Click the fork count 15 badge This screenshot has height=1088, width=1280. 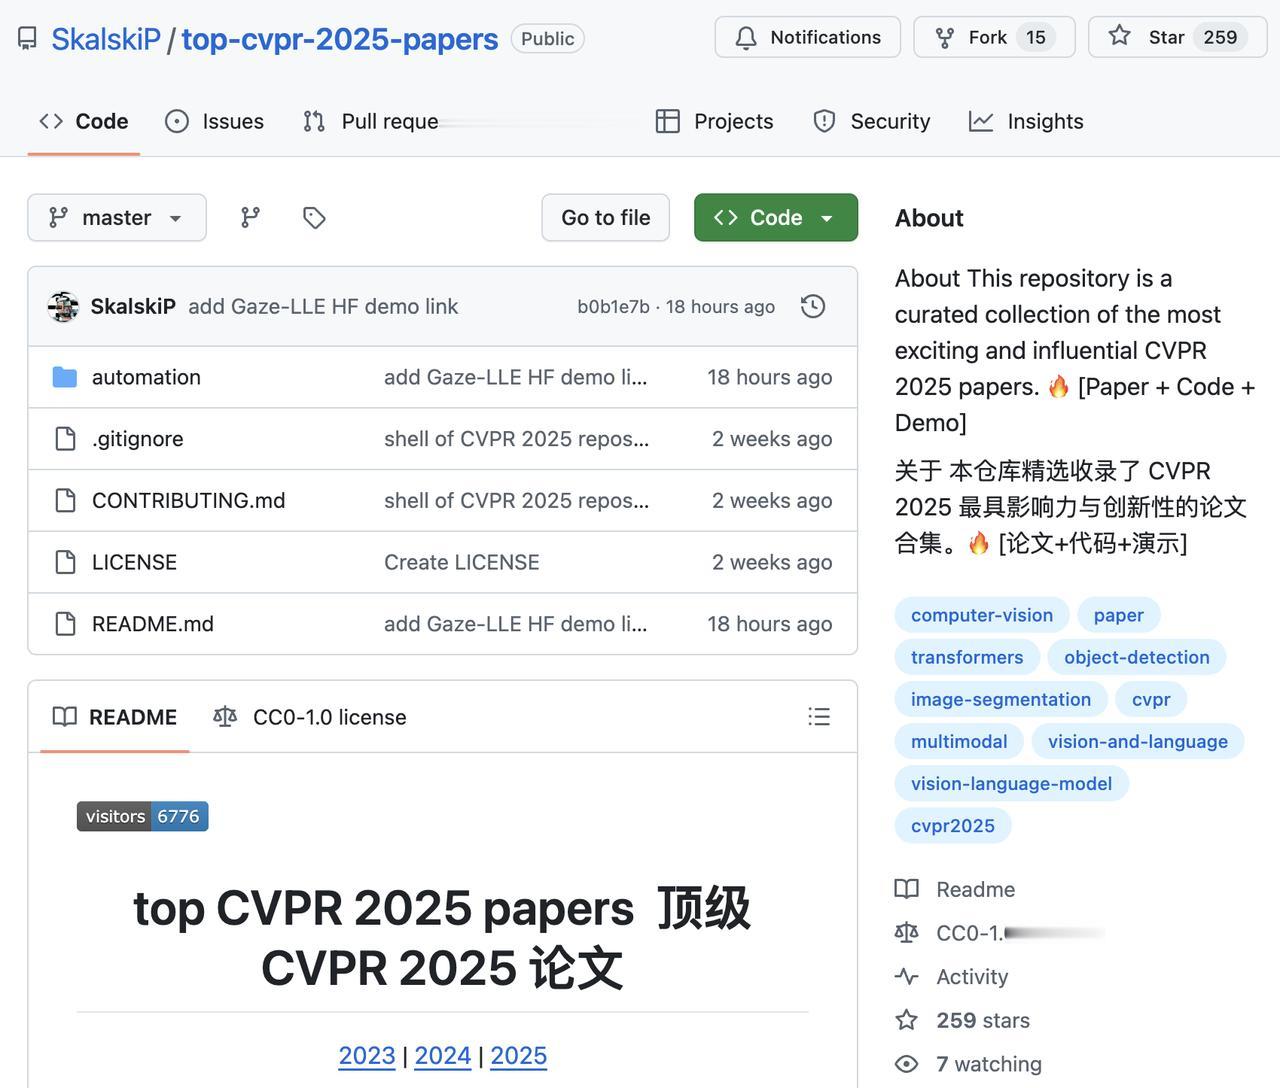(1036, 37)
